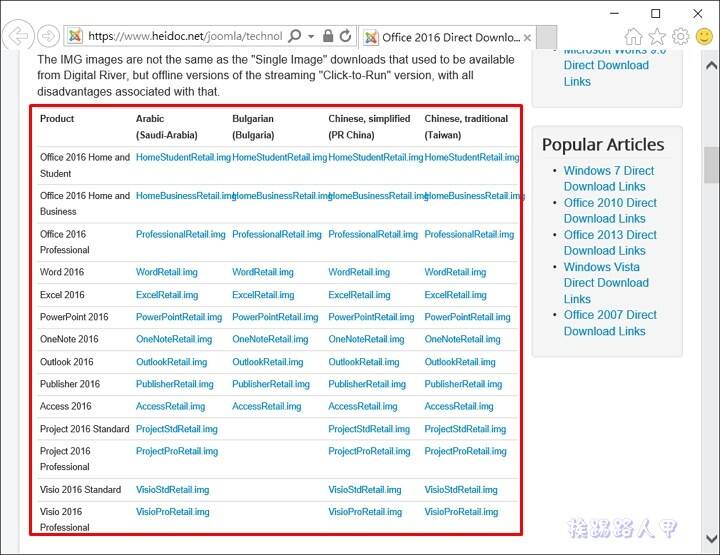Click the vertical scrollbar thumb
This screenshot has width=720, height=555.
[x=711, y=165]
